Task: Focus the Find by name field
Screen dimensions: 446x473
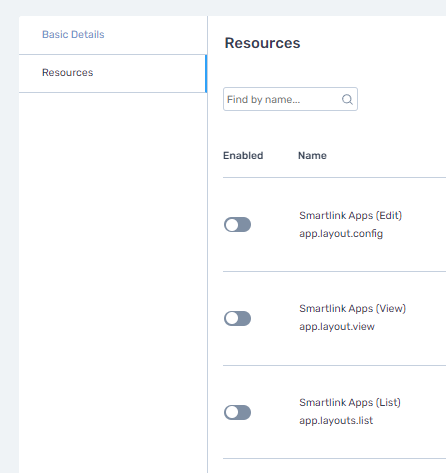Action: [290, 99]
